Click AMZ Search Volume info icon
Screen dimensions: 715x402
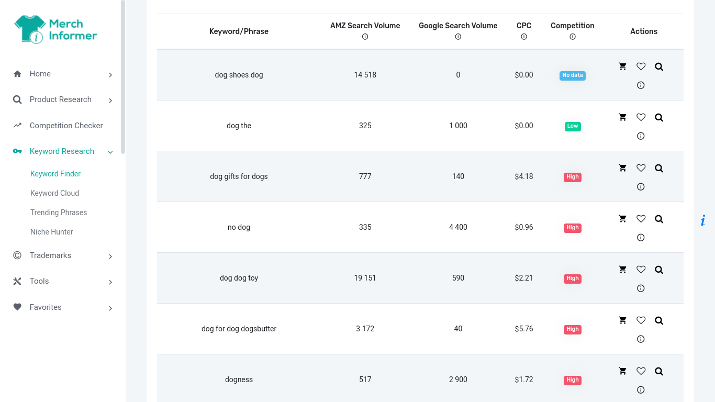(365, 37)
